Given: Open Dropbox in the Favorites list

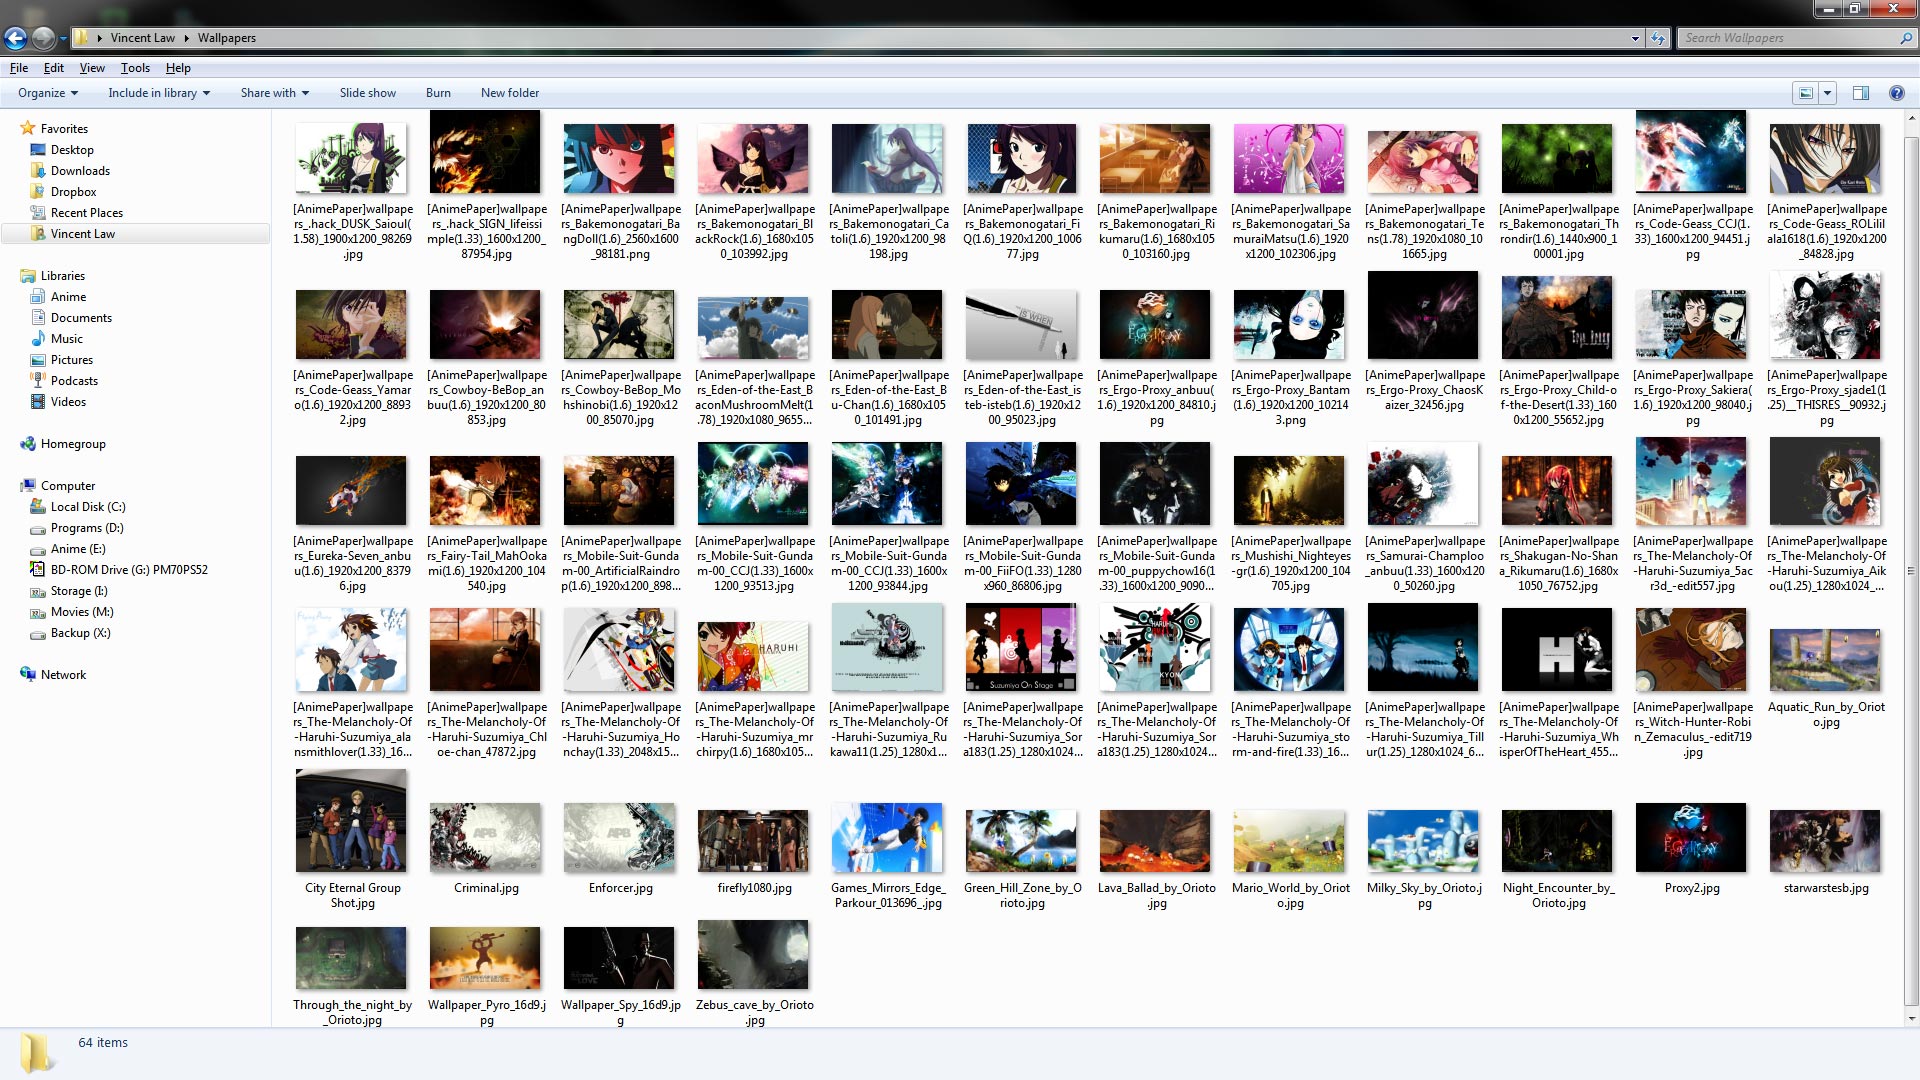Looking at the screenshot, I should tap(73, 192).
